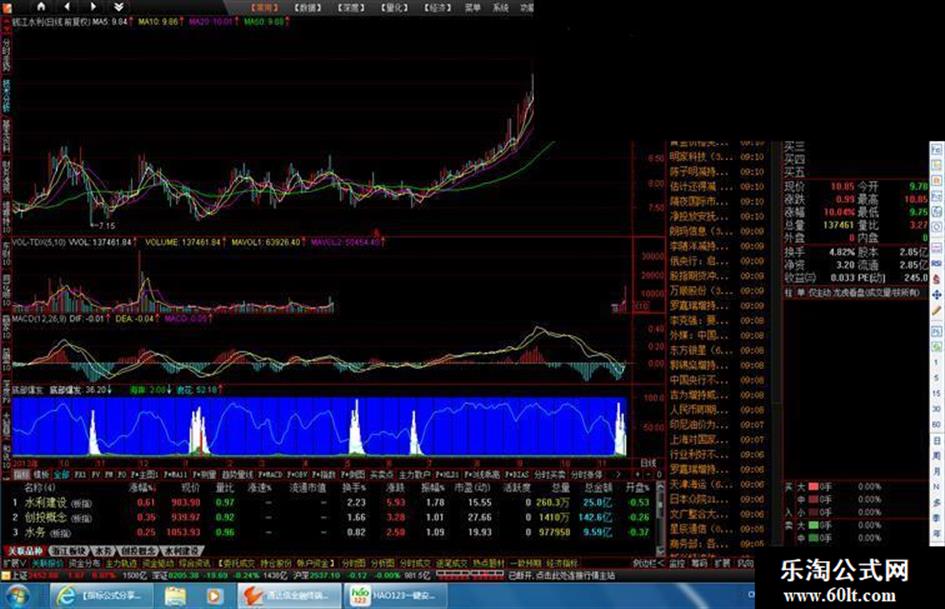The height and width of the screenshot is (609, 945).
Task: Click the 逐笔成交 button
Action: 451,563
